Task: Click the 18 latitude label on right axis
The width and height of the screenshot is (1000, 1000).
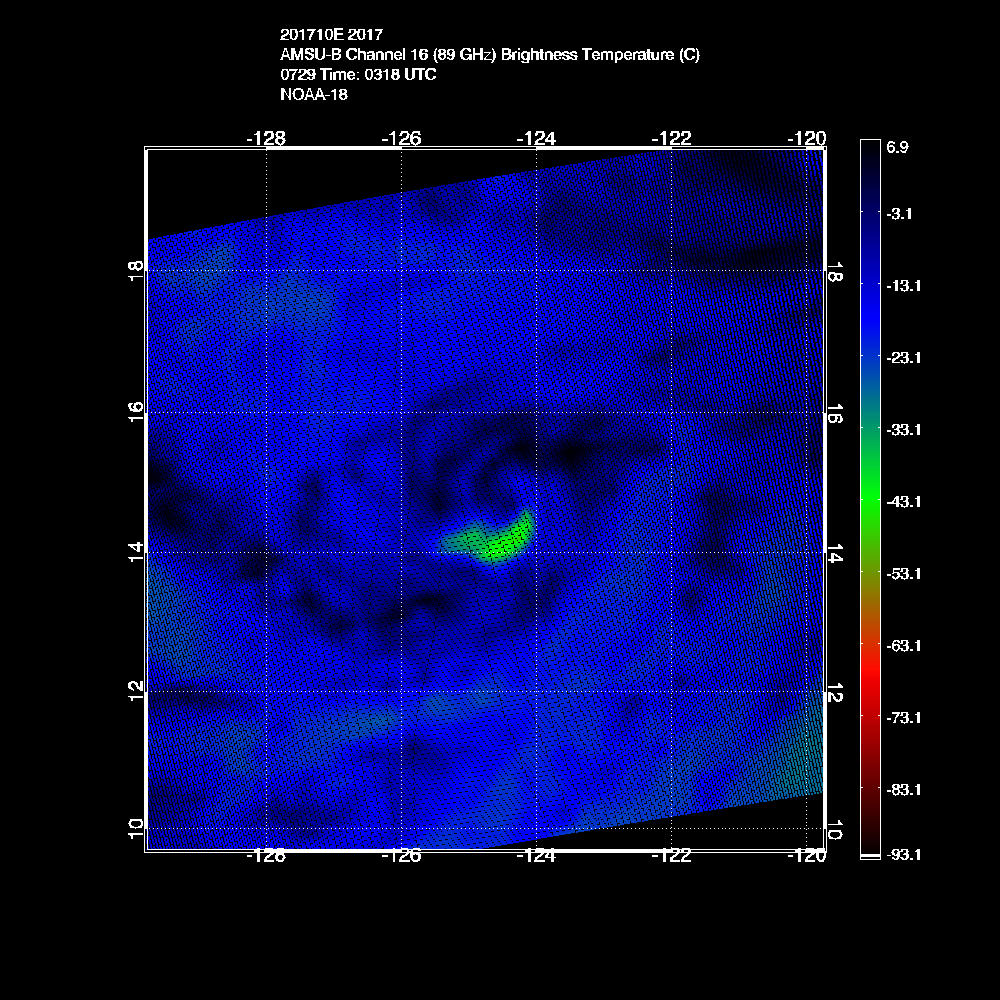Action: coord(835,272)
